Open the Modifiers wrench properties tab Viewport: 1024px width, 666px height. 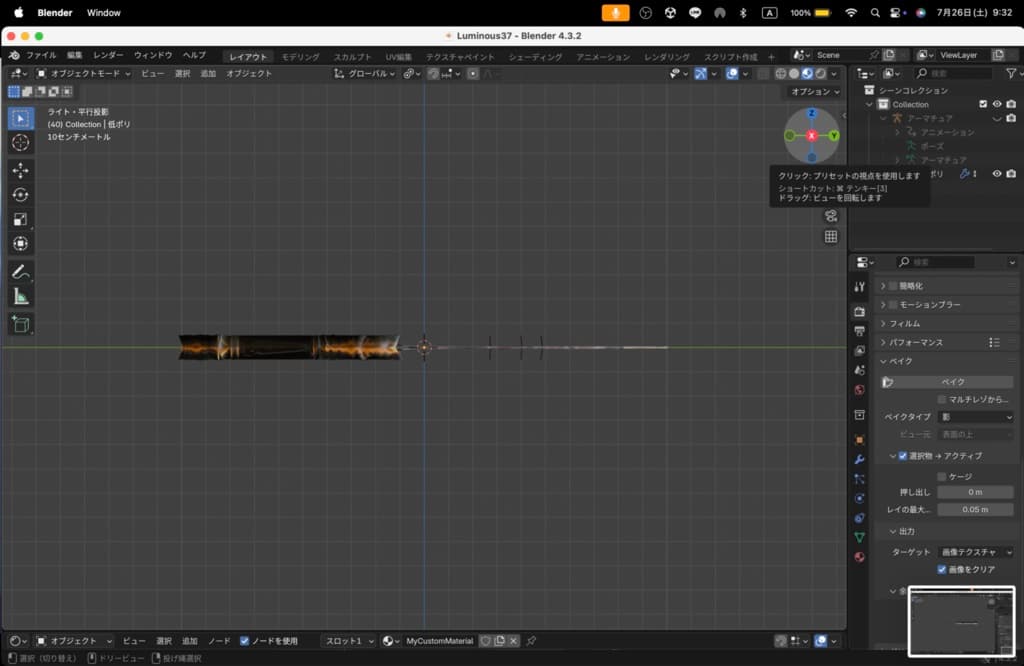[859, 459]
